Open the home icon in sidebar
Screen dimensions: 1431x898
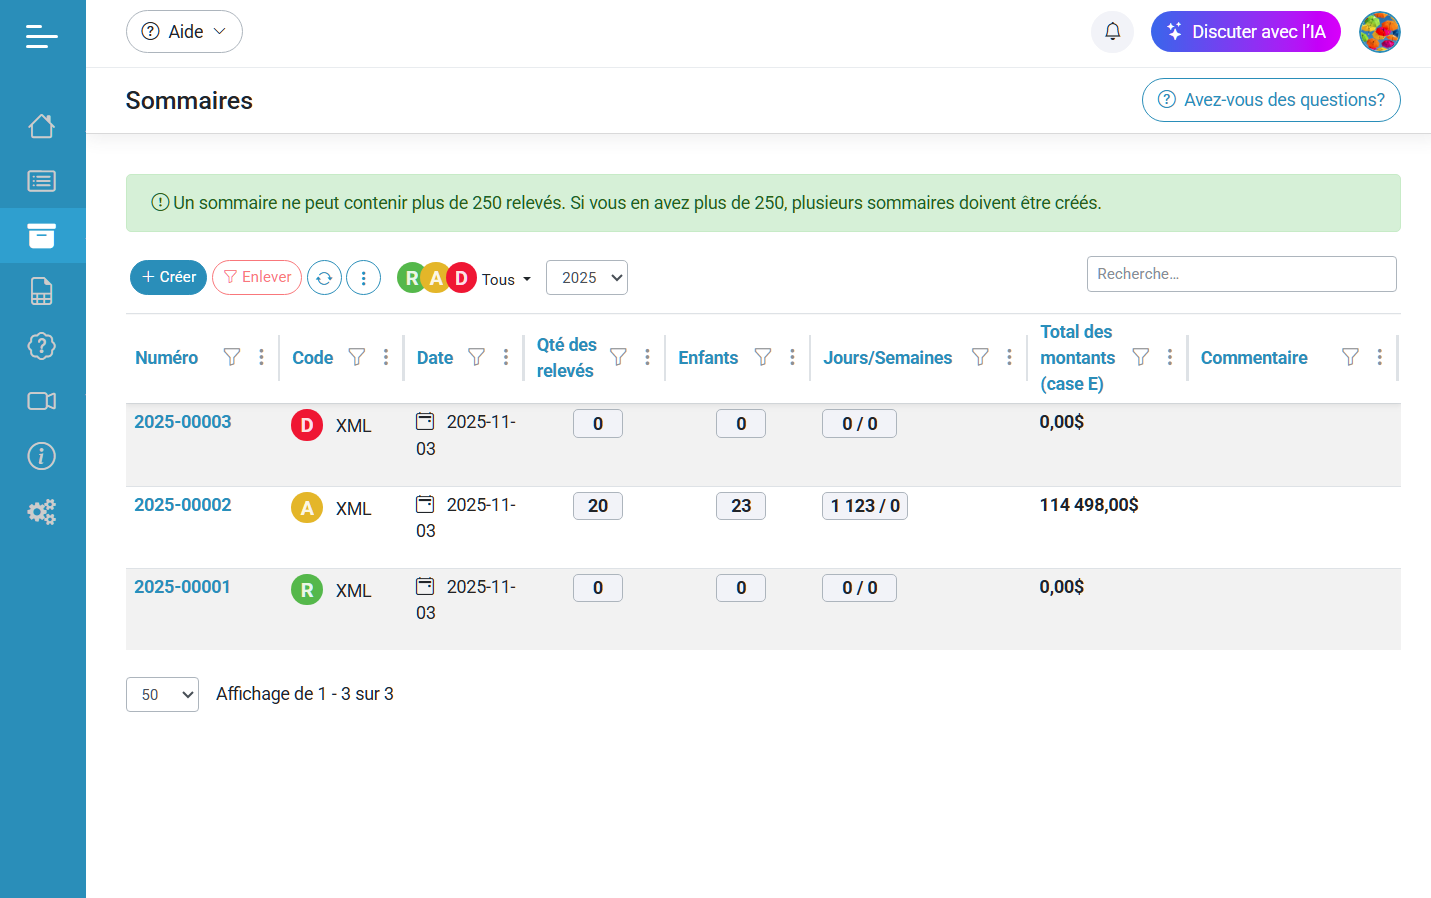41,126
